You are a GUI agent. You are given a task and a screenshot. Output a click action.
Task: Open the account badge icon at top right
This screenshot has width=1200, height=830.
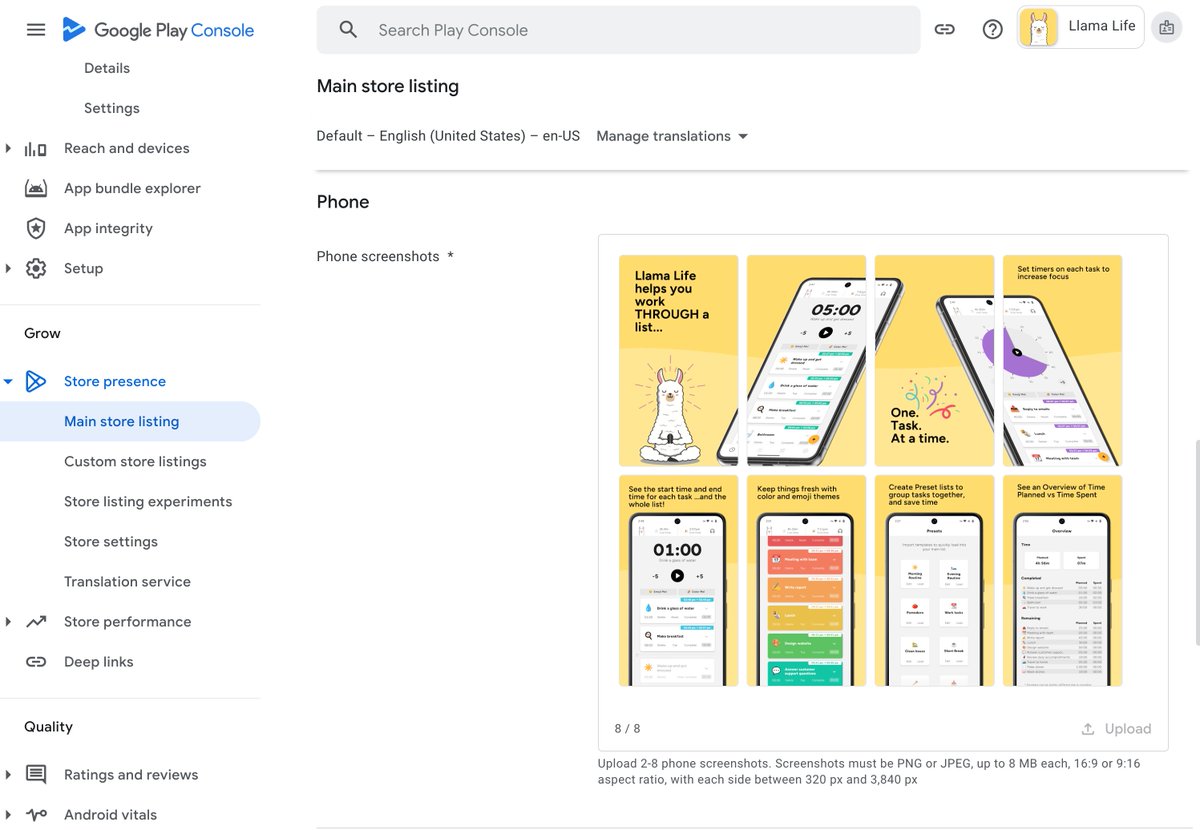pyautogui.click(x=1166, y=29)
